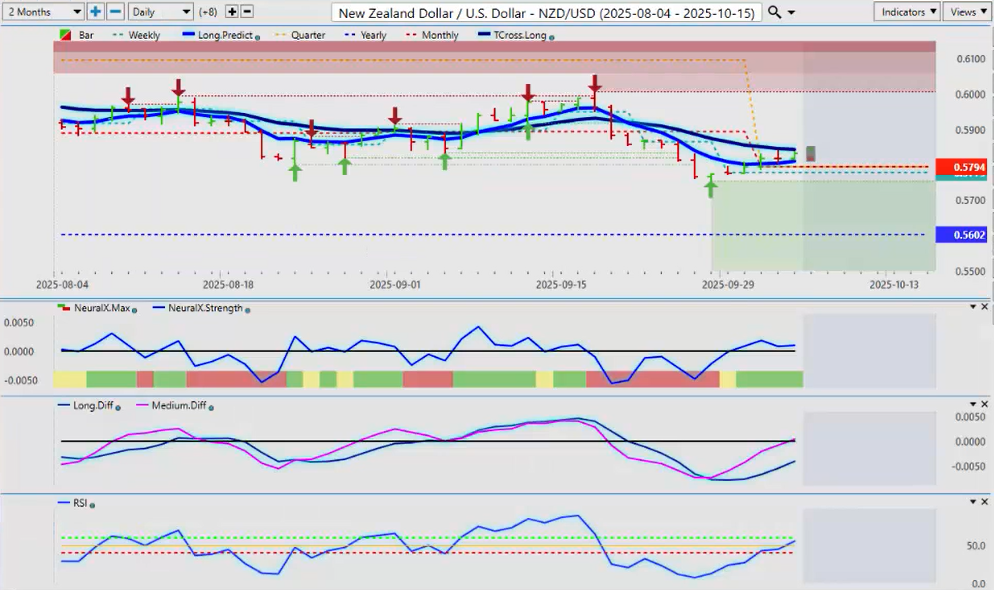The height and width of the screenshot is (590, 994).
Task: Click the blue plus zoom-in timeframe button
Action: pyautogui.click(x=95, y=12)
